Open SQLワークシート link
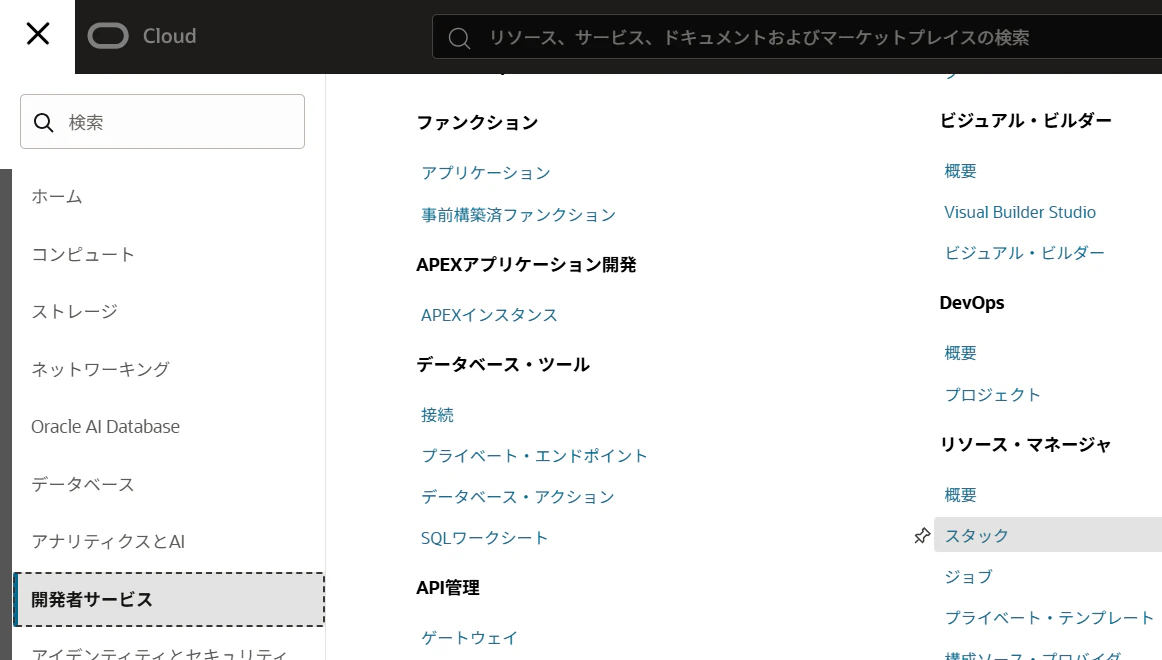Viewport: 1162px width, 660px height. [x=484, y=538]
